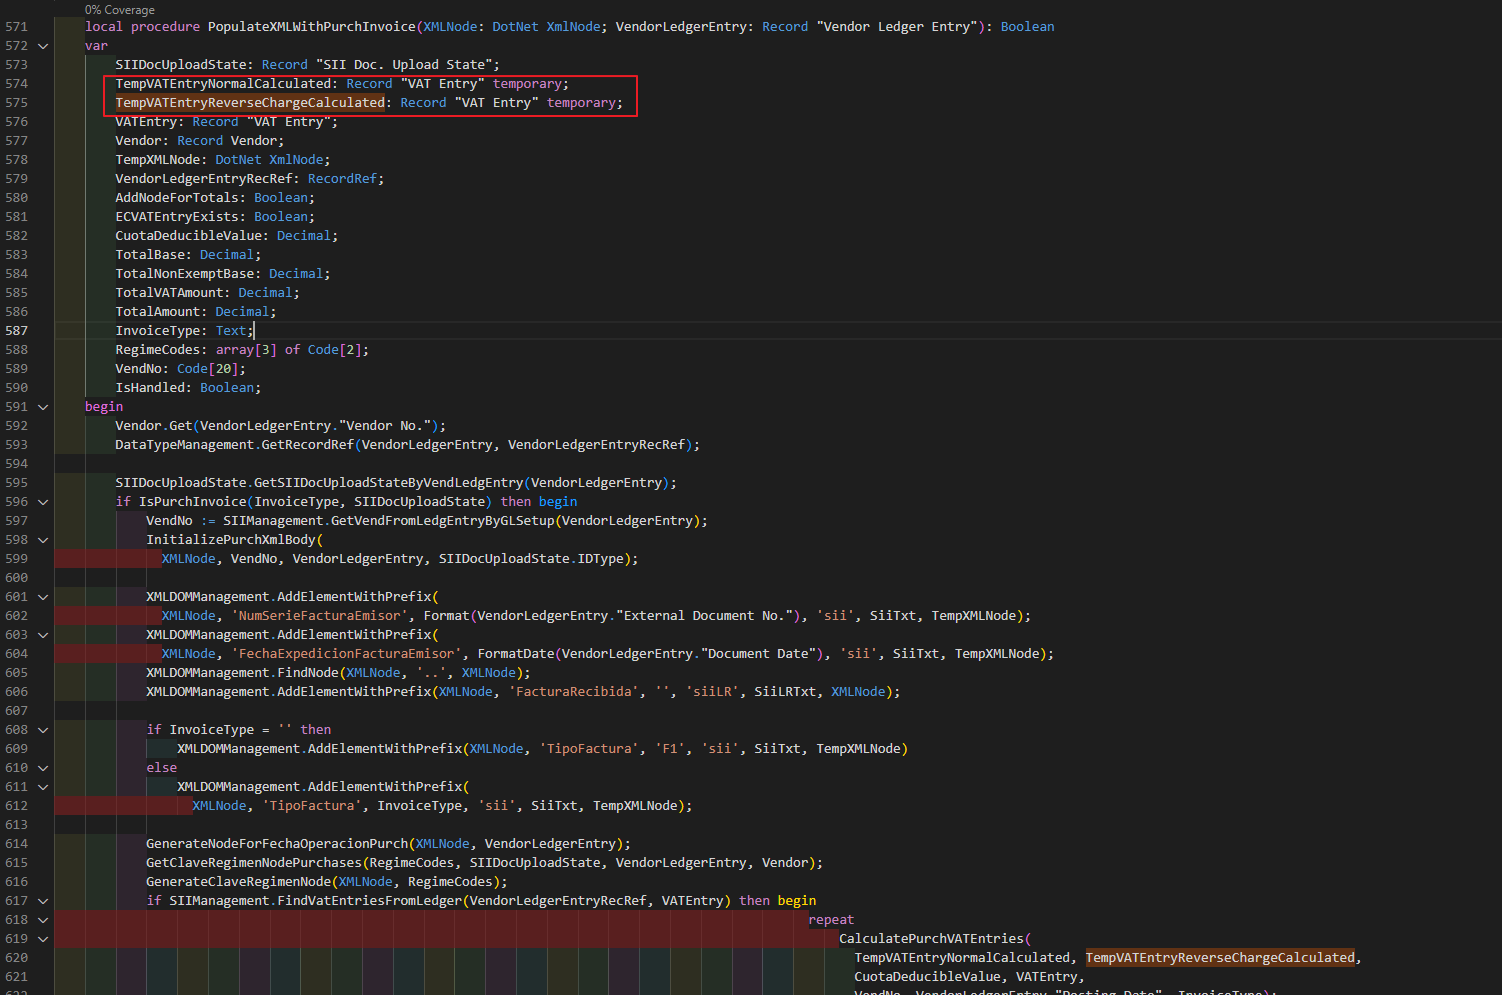
Task: Collapse the InvoiceType if-statement fold
Action: coord(42,729)
